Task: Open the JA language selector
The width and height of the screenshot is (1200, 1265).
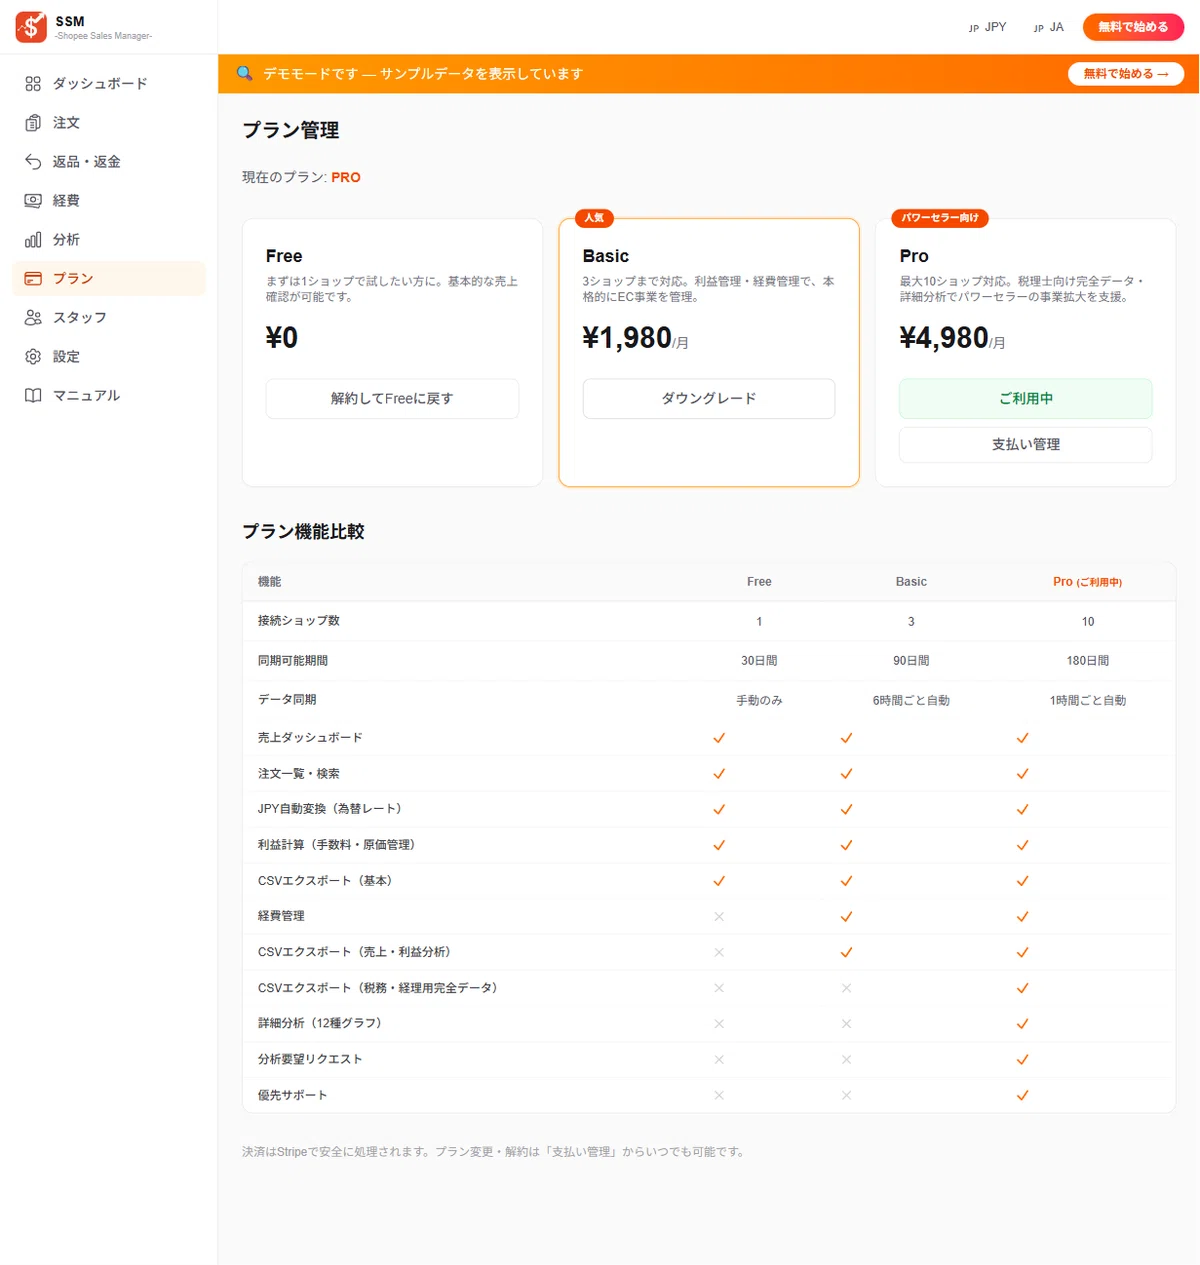Action: coord(1049,27)
